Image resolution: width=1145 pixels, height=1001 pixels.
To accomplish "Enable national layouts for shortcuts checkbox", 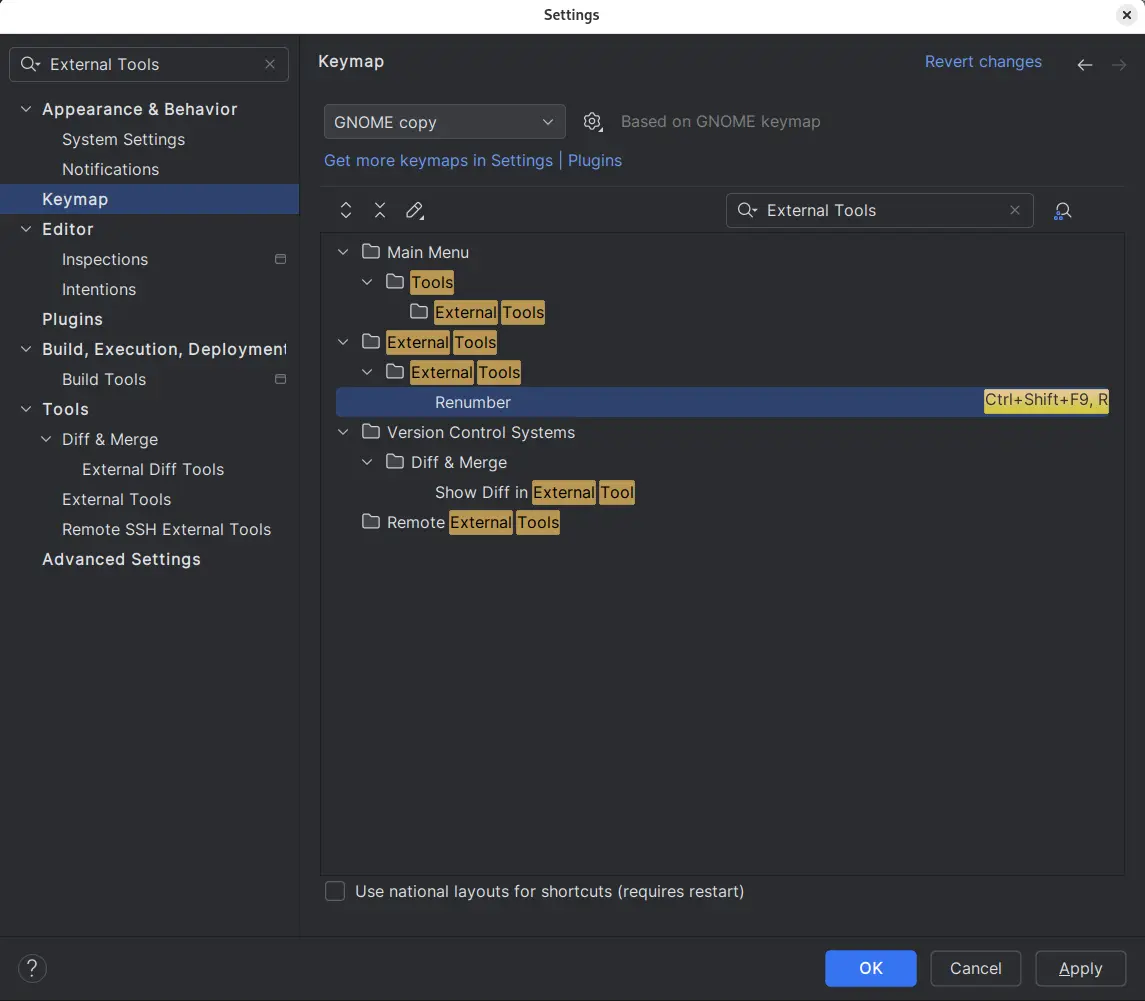I will [335, 891].
